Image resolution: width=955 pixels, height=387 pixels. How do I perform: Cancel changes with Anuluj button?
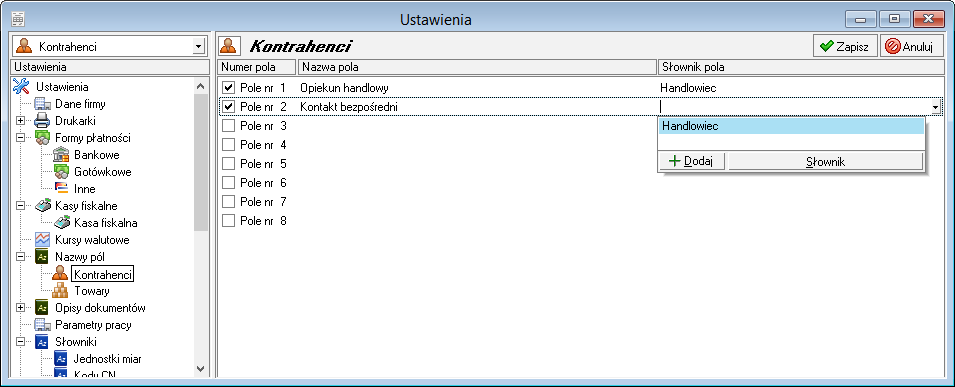point(911,46)
